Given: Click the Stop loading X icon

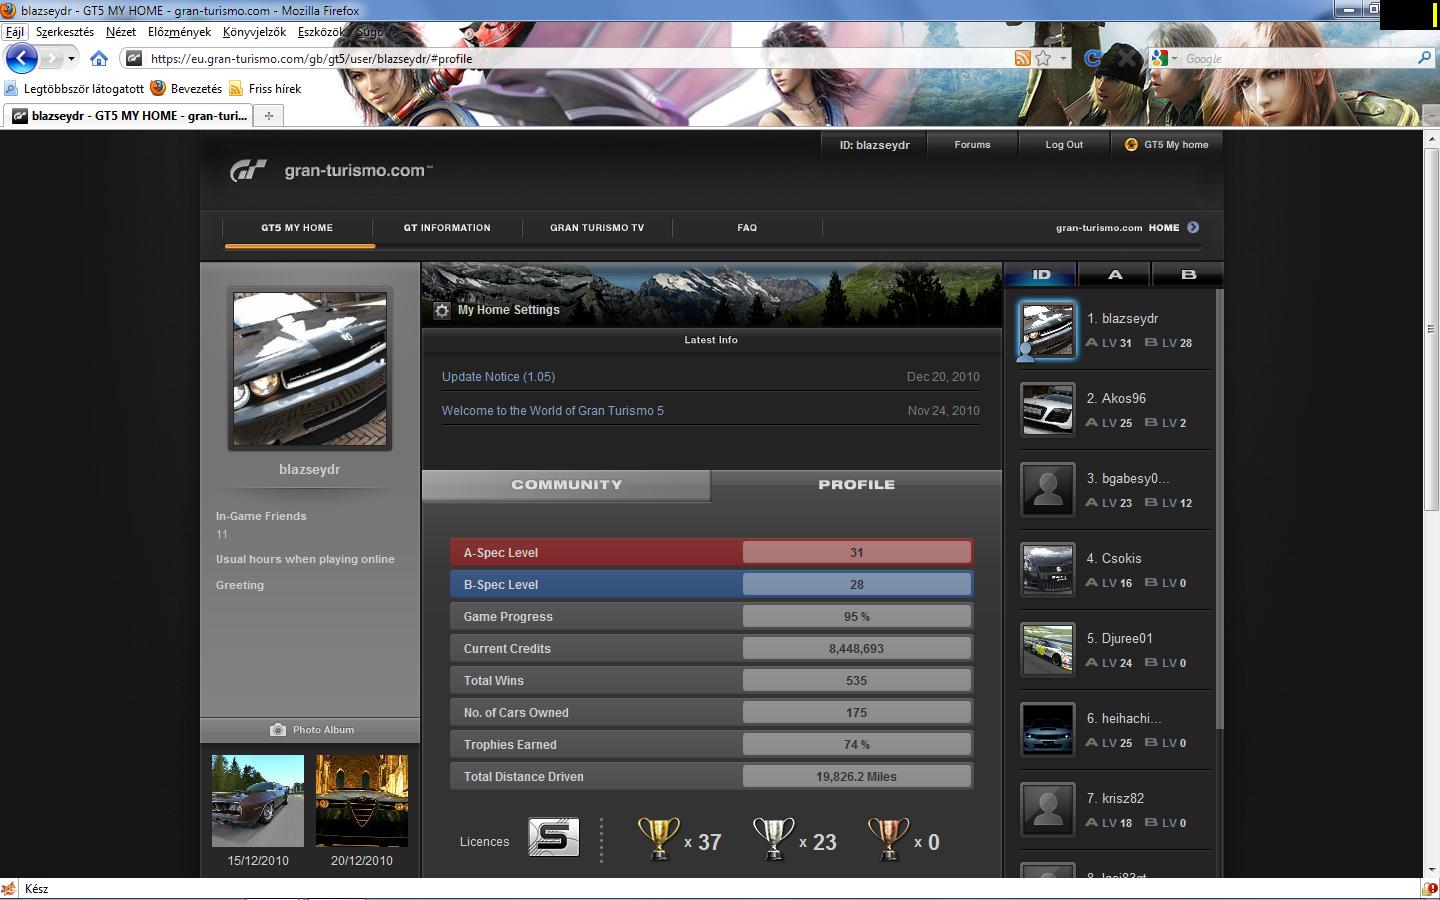Looking at the screenshot, I should point(1127,58).
